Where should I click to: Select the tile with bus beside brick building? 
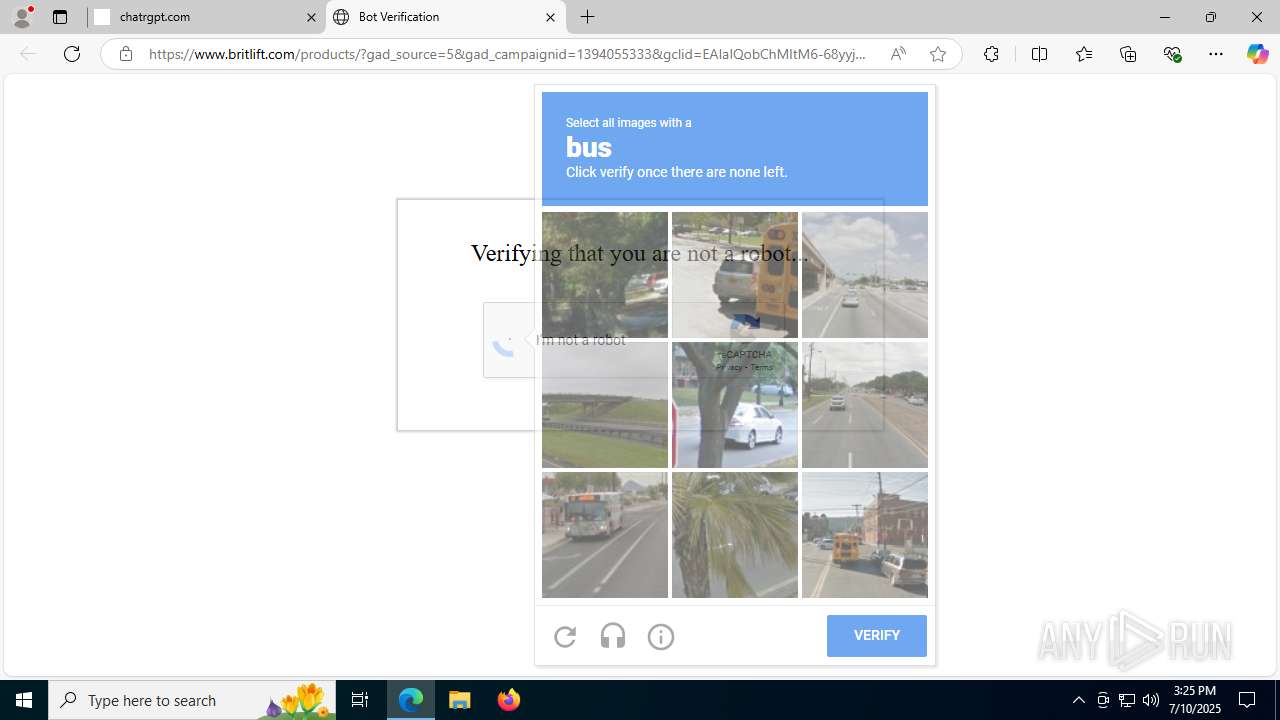(x=865, y=535)
